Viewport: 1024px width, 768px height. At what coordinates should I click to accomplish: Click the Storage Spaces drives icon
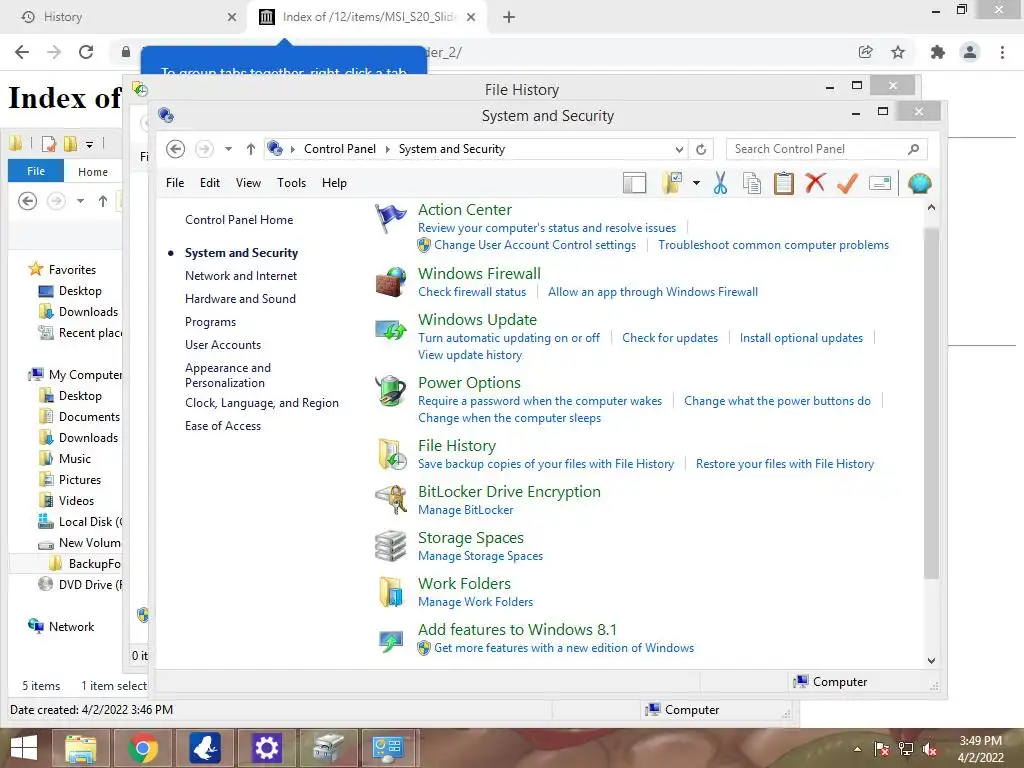[391, 546]
